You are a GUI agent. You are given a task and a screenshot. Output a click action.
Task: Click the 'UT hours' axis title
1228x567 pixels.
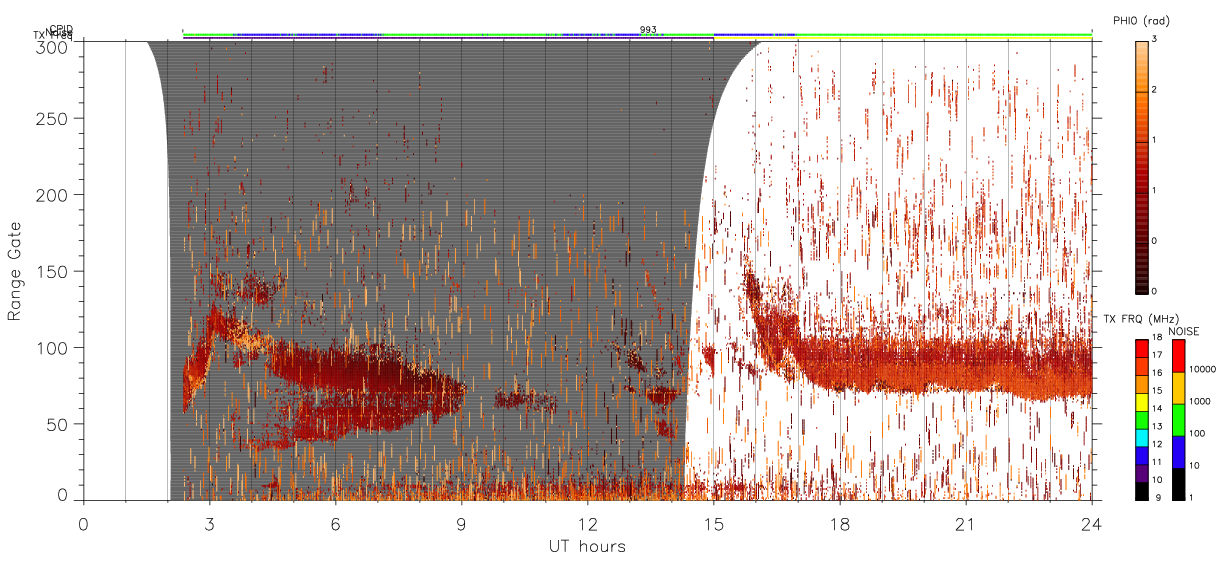pos(587,547)
